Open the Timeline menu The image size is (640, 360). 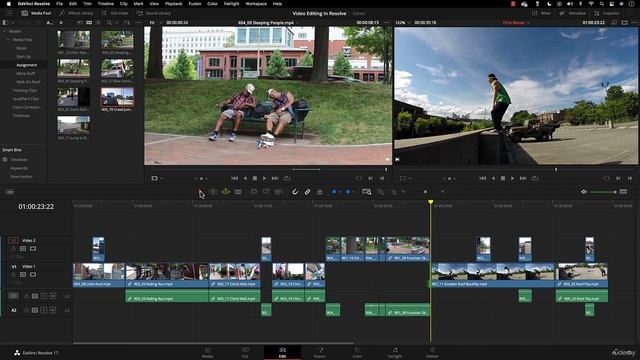(105, 4)
